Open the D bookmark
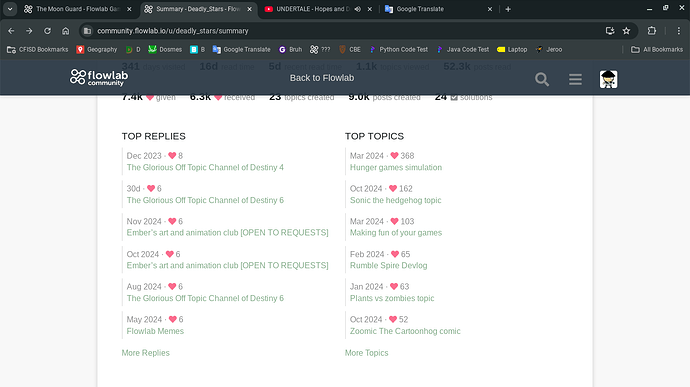The width and height of the screenshot is (690, 387). [133, 49]
